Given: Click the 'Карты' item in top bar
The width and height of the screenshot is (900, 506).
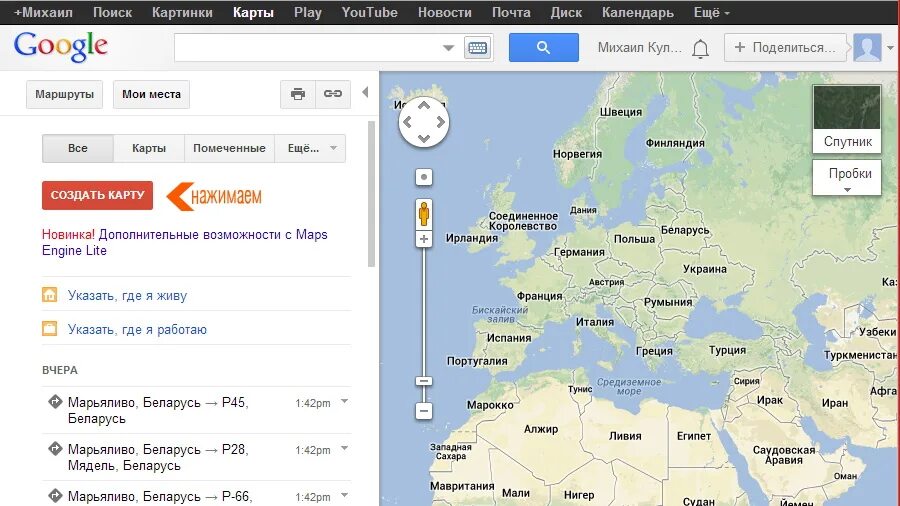Looking at the screenshot, I should click(x=253, y=12).
